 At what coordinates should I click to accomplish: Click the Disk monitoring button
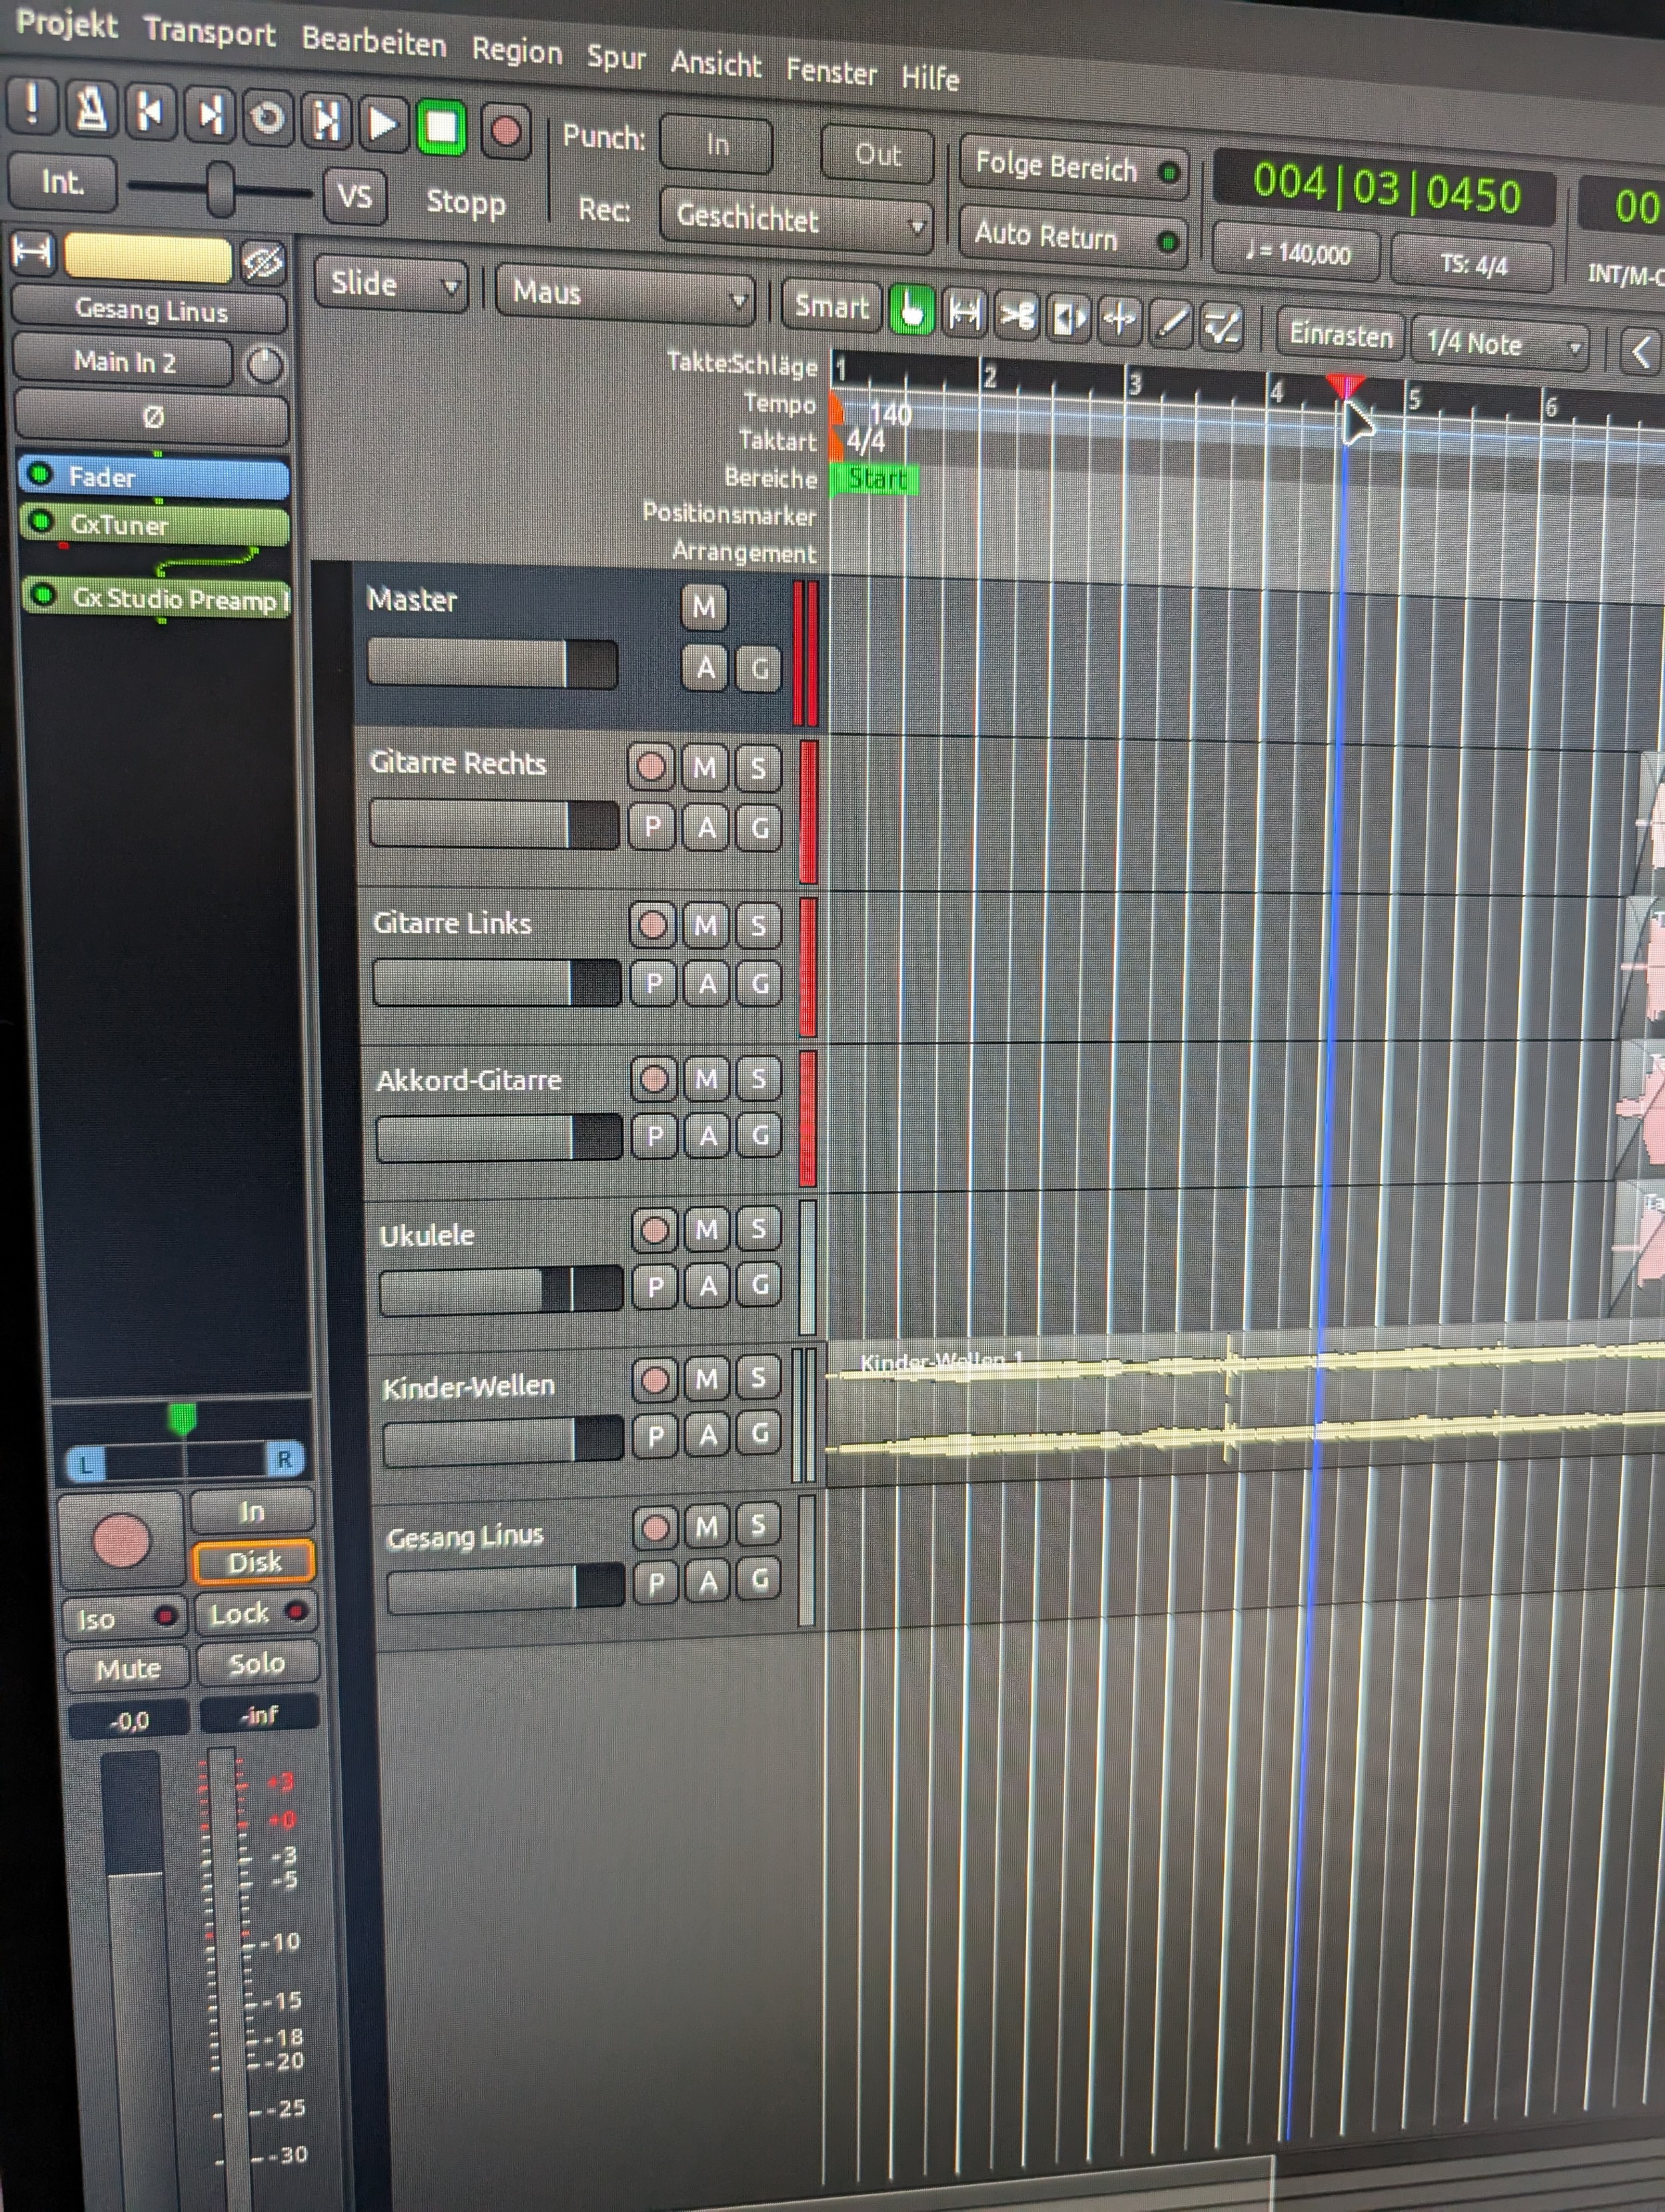pos(254,1562)
